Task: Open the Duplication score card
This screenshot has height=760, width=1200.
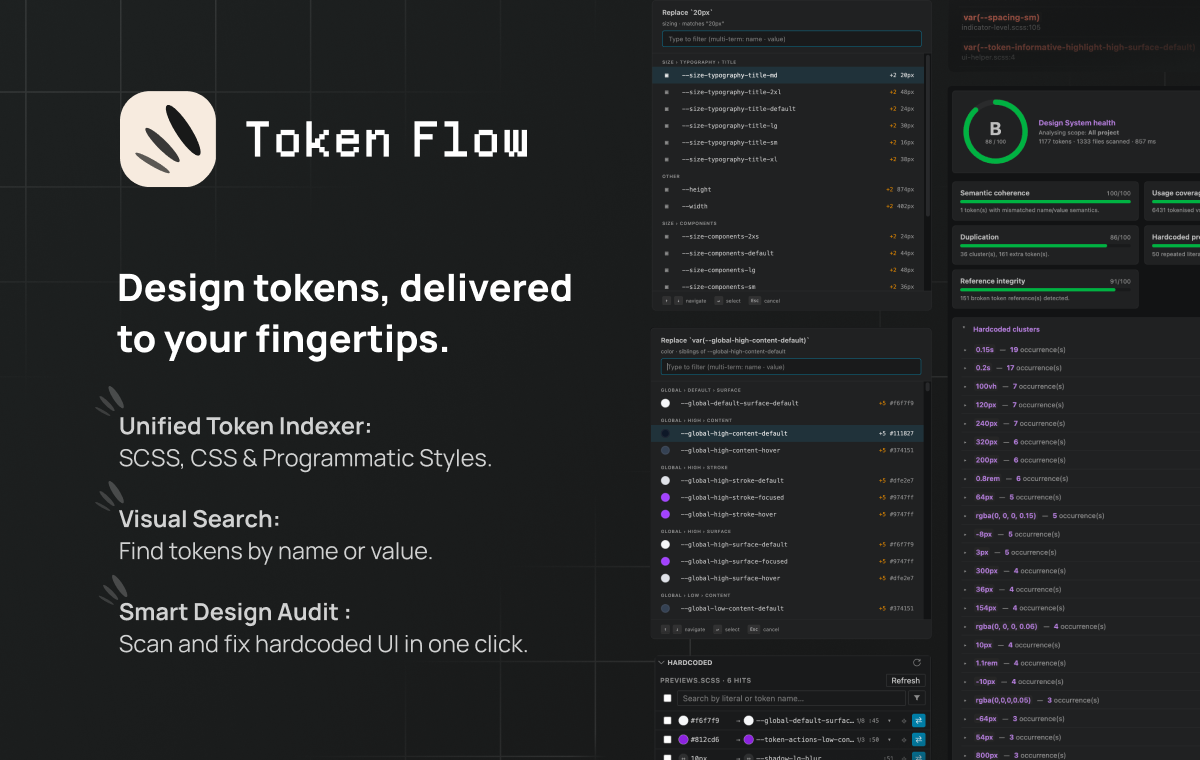Action: tap(1045, 245)
